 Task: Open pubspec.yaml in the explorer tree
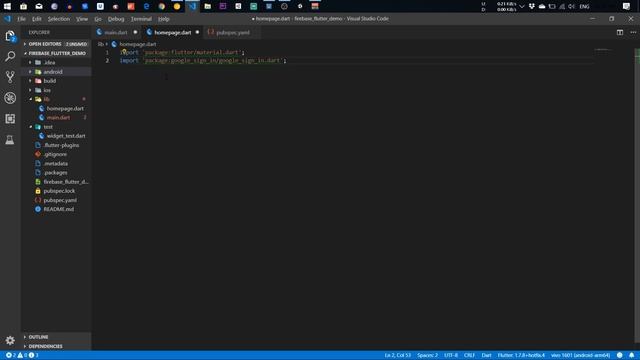[x=60, y=200]
